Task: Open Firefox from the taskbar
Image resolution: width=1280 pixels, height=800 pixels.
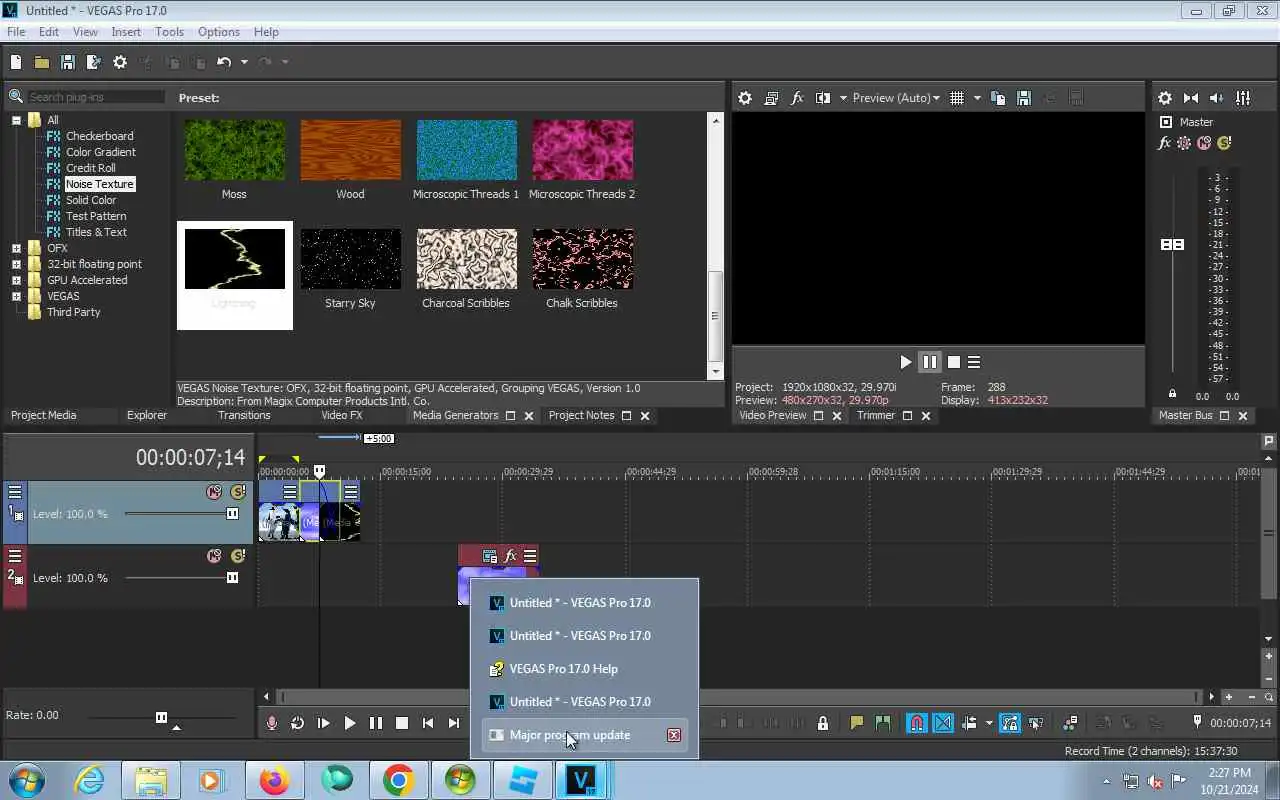Action: [x=274, y=780]
